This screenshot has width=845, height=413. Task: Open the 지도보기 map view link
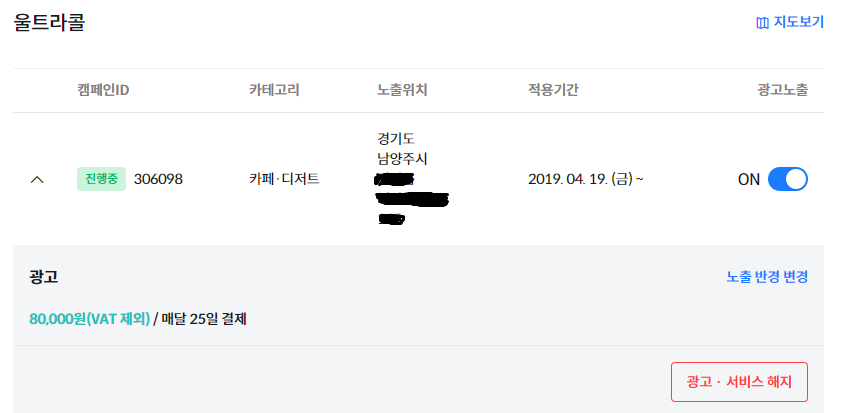(798, 22)
